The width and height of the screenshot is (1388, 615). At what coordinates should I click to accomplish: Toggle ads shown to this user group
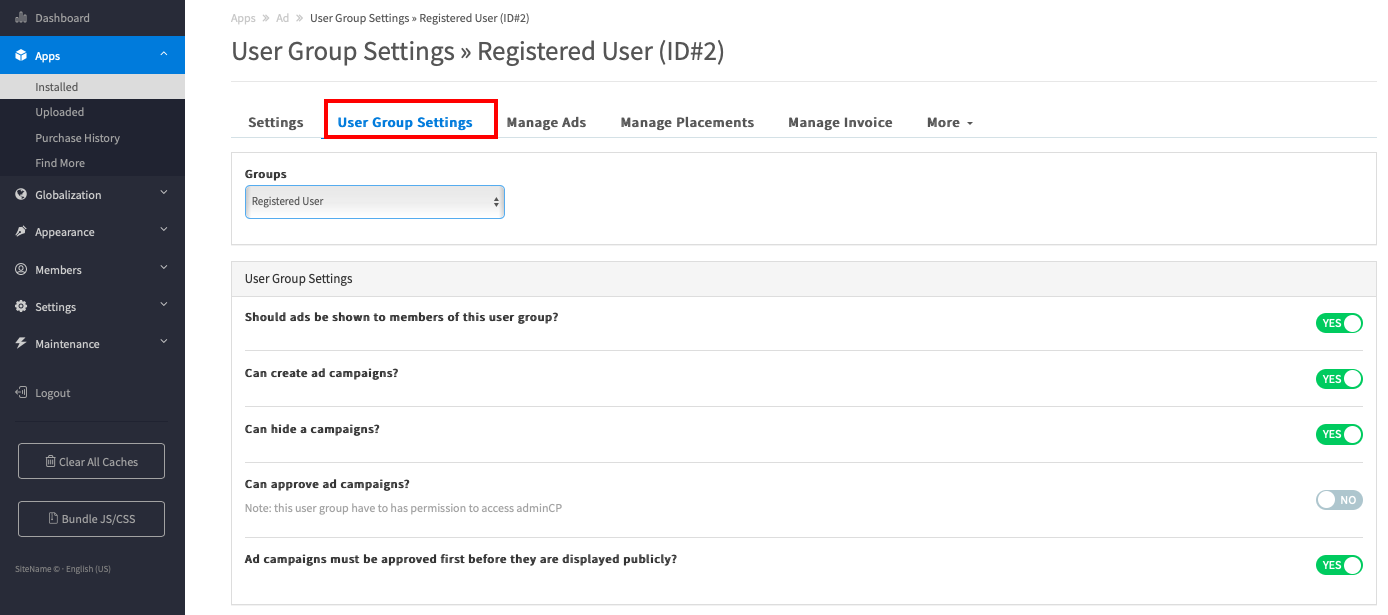[1339, 323]
